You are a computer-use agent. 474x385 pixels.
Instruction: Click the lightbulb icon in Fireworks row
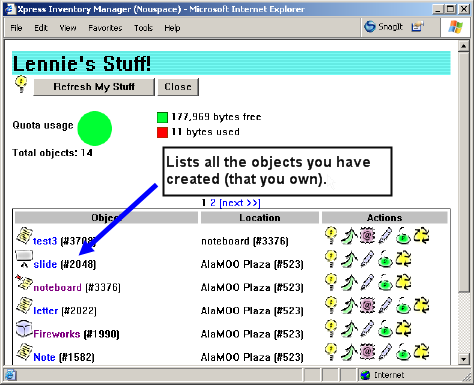click(x=331, y=329)
